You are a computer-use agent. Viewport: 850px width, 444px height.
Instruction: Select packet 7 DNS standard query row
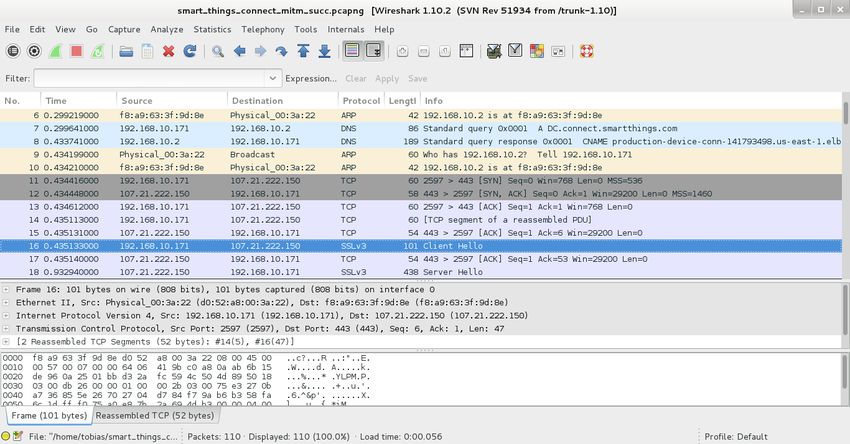click(x=421, y=128)
